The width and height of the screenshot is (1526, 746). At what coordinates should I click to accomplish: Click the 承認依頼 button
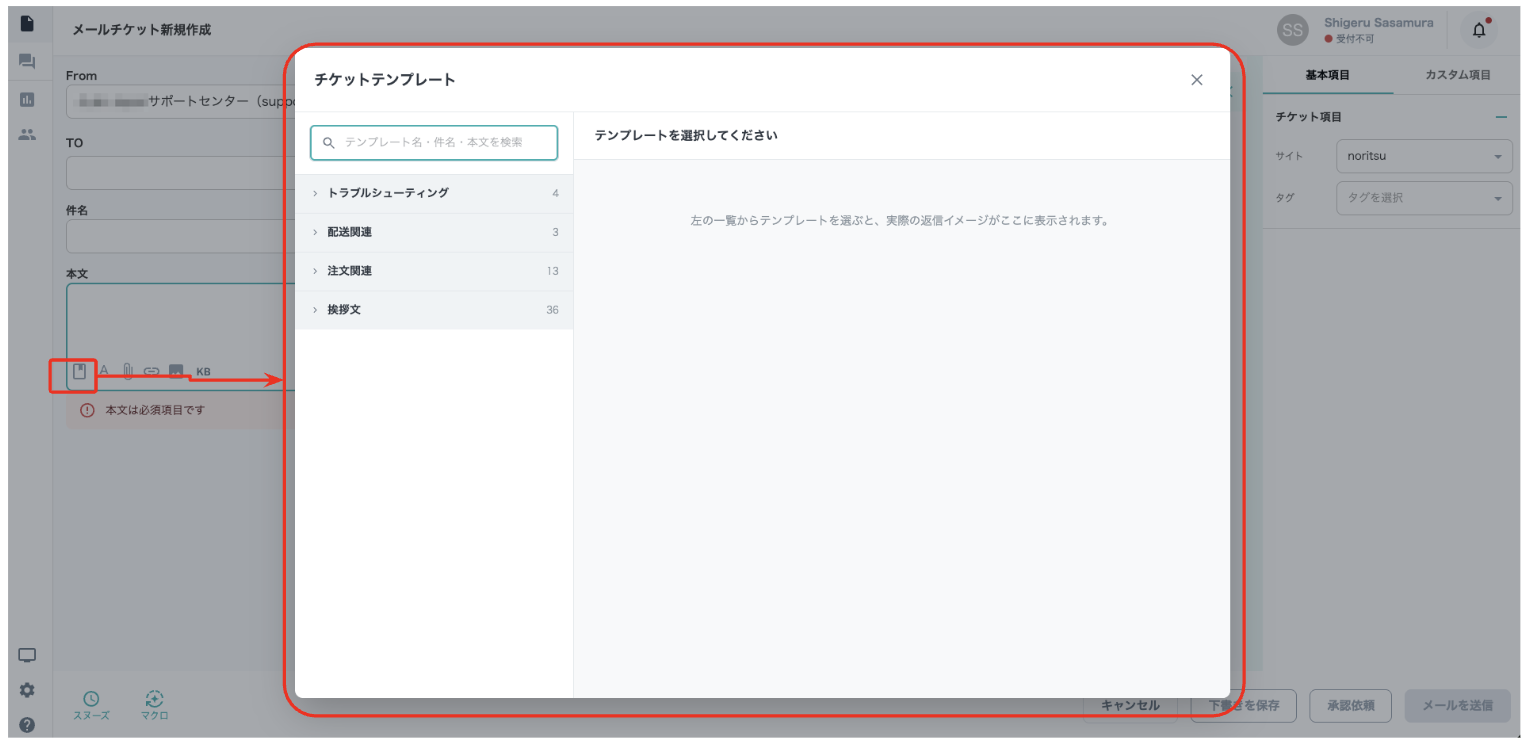[1351, 705]
